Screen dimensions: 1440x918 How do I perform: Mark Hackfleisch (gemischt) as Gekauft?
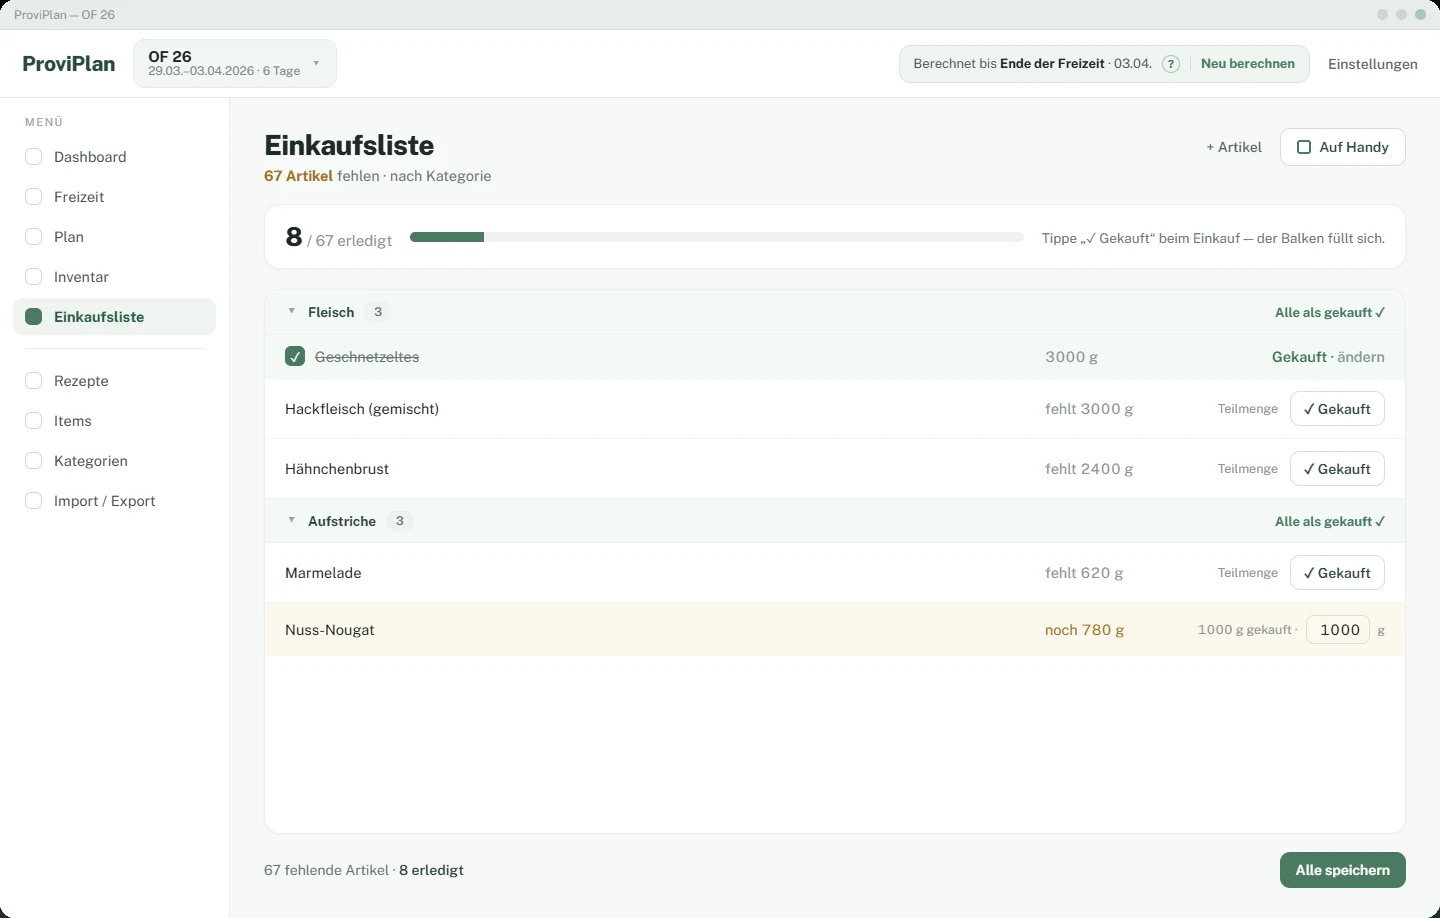[x=1337, y=409]
